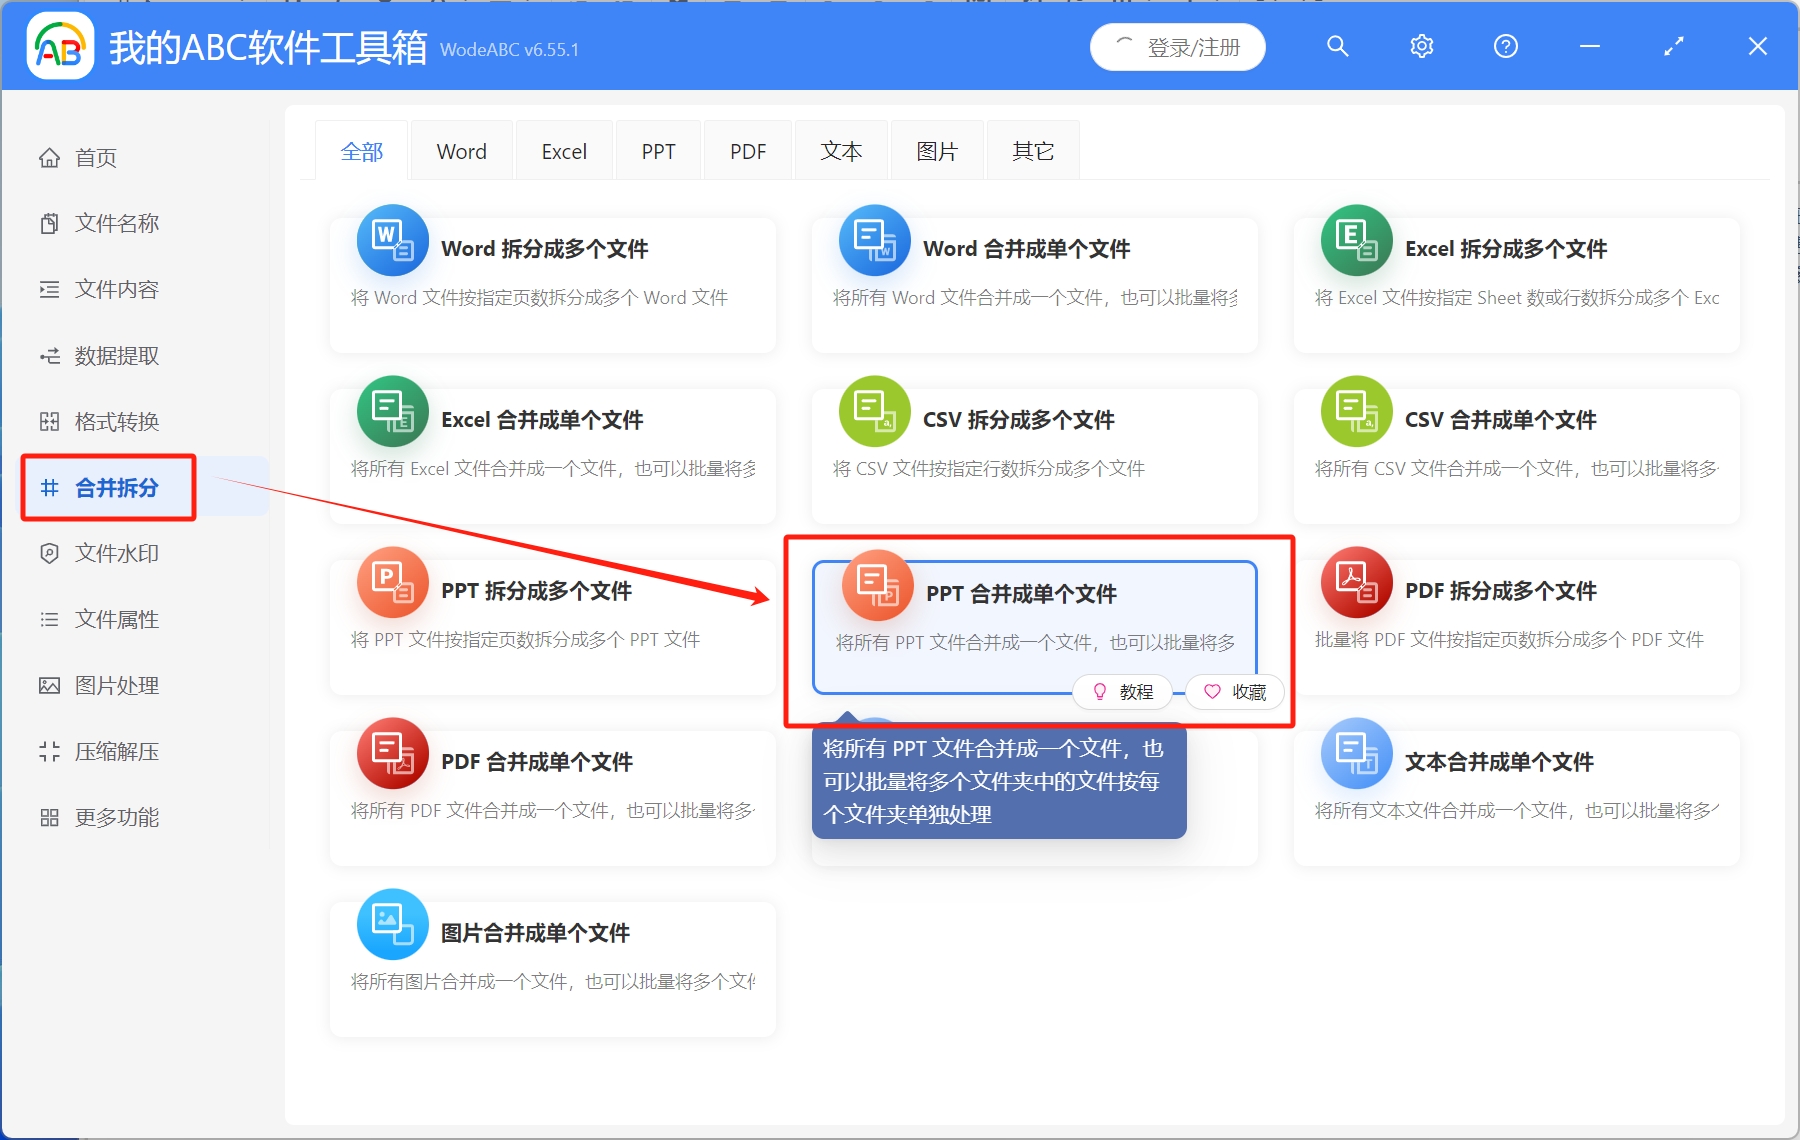Open the 教程 tutorial button
Viewport: 1800px width, 1140px height.
tap(1123, 691)
